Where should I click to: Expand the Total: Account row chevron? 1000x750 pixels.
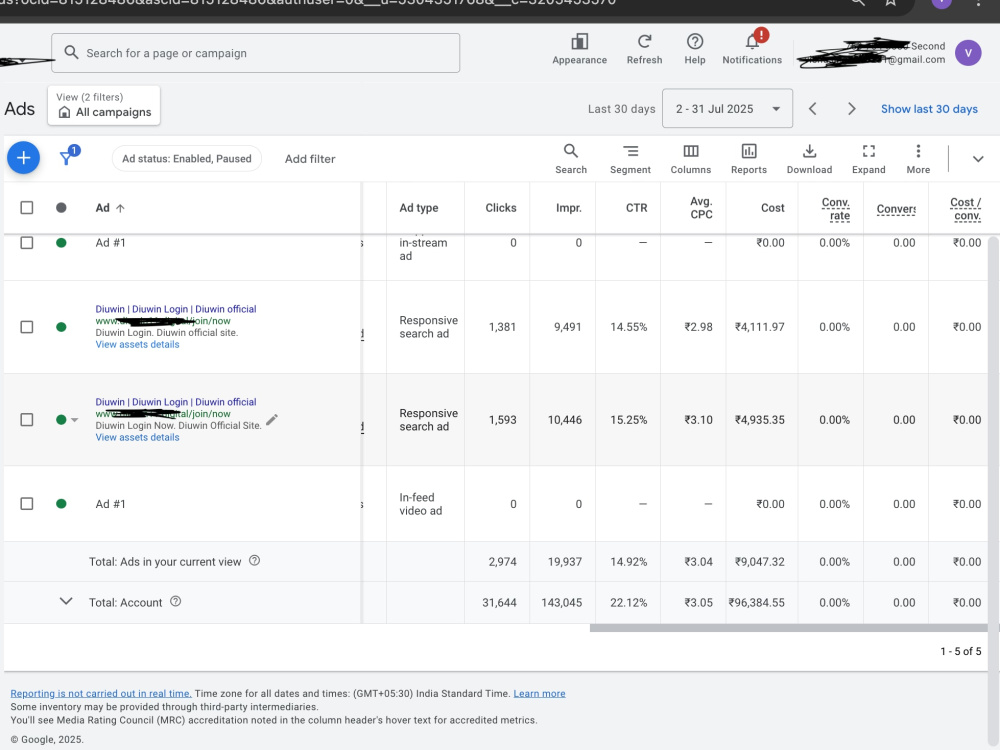tap(66, 601)
